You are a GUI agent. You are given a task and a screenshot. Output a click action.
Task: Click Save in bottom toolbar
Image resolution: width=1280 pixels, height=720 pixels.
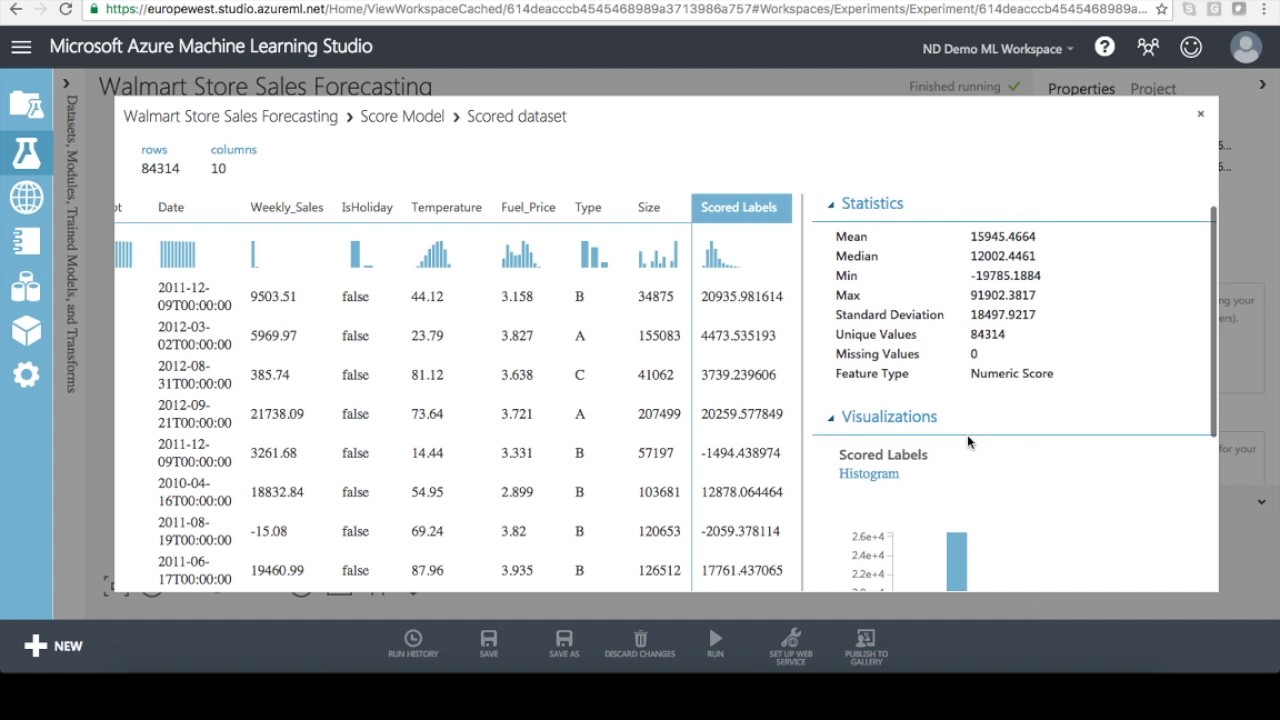[488, 644]
